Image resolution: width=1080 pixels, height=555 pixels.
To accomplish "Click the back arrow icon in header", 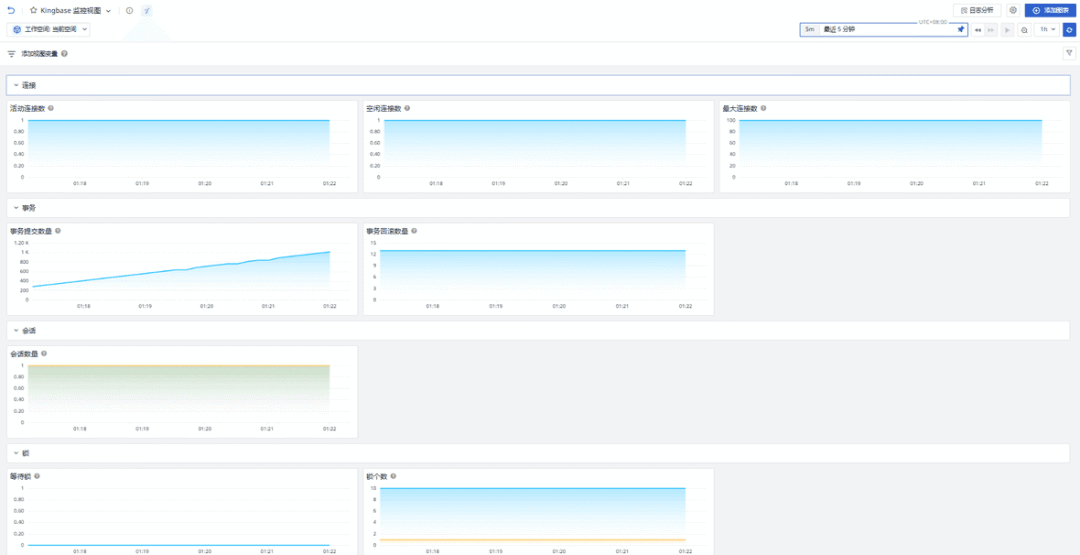I will click(11, 10).
